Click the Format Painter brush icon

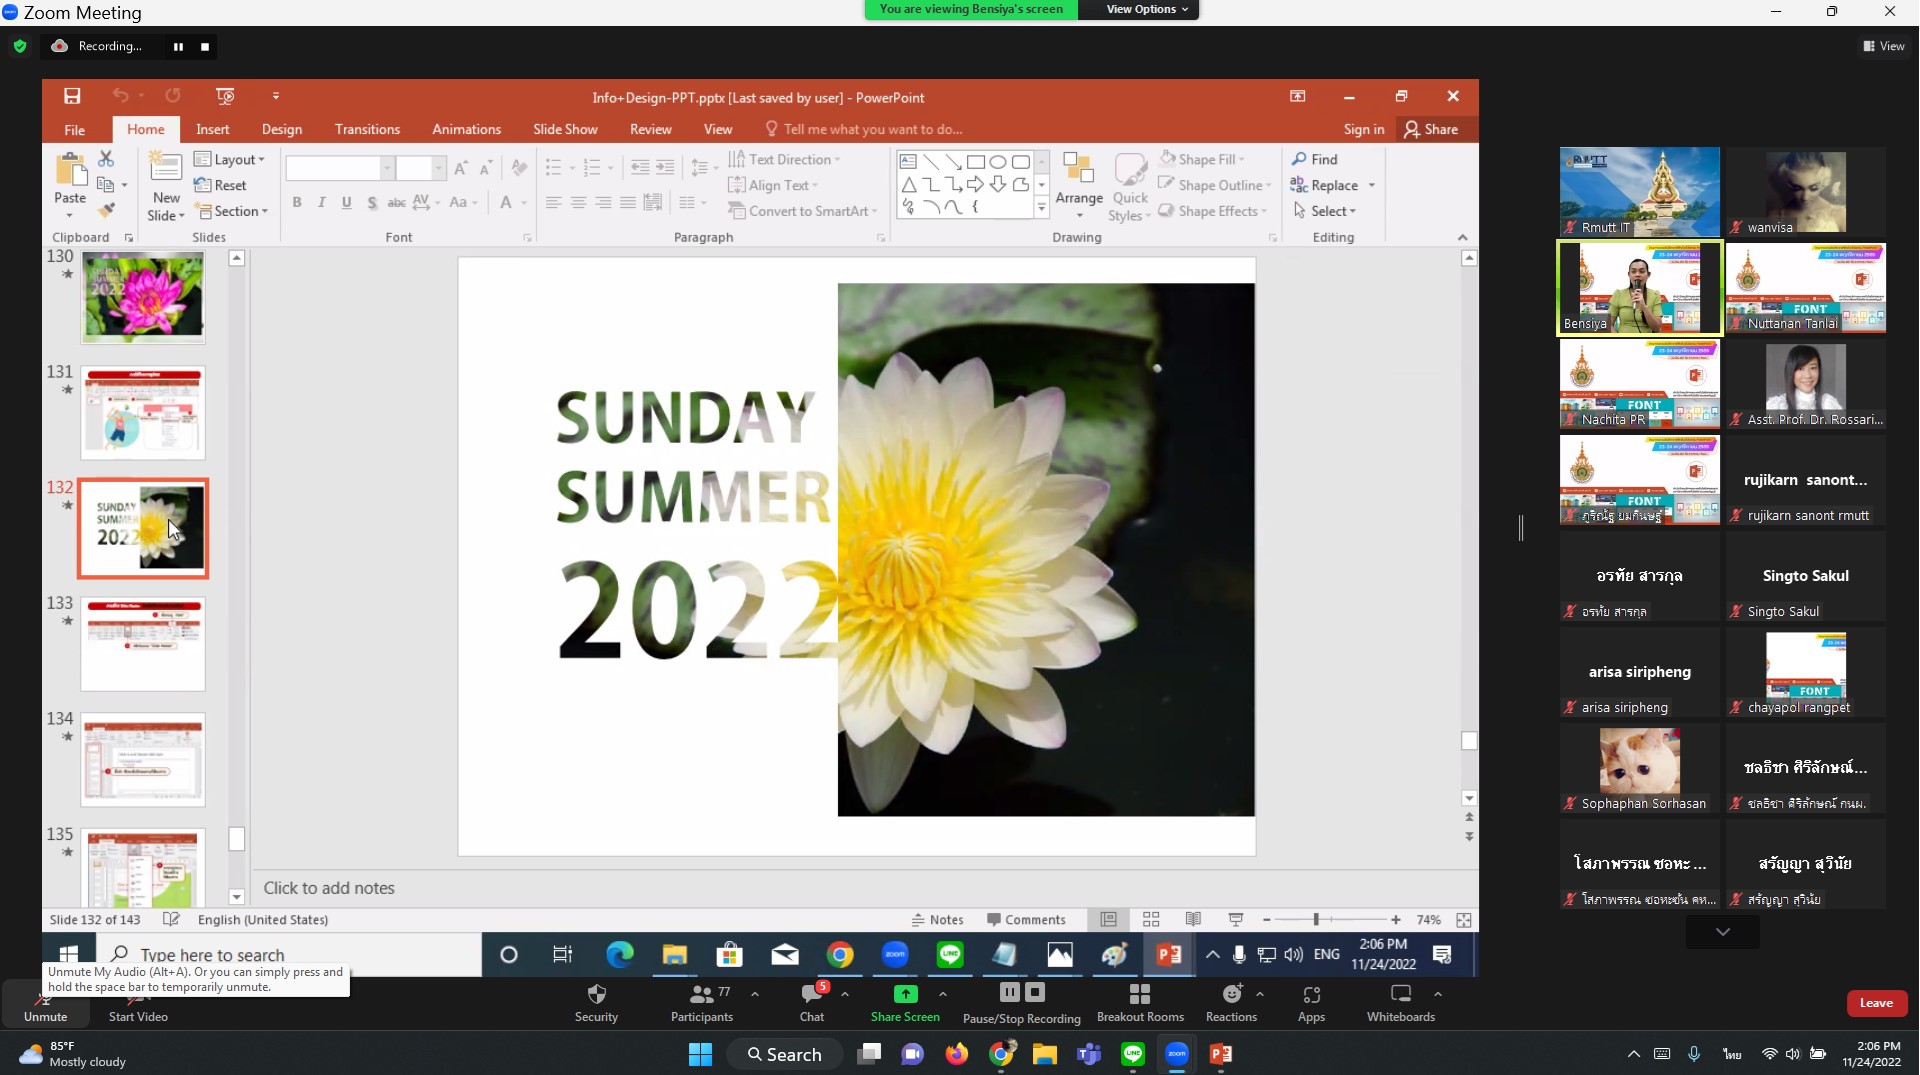(x=106, y=210)
